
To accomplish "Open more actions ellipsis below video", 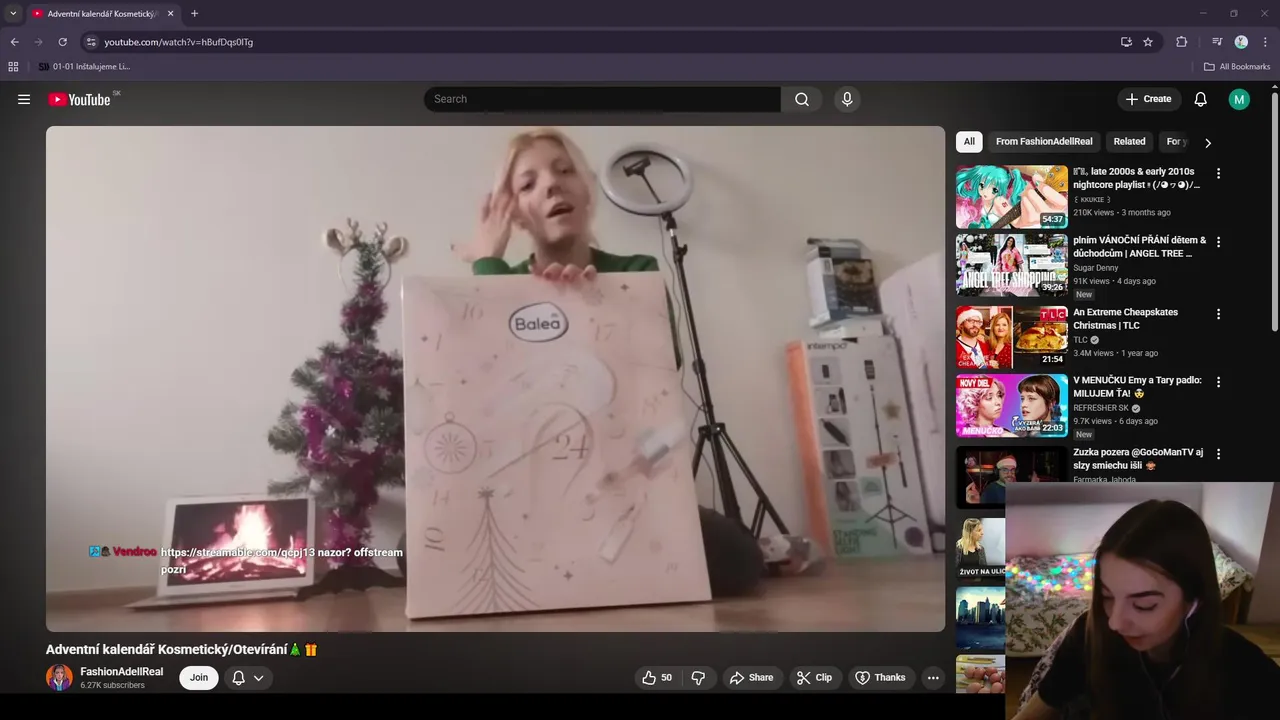I will (x=933, y=678).
